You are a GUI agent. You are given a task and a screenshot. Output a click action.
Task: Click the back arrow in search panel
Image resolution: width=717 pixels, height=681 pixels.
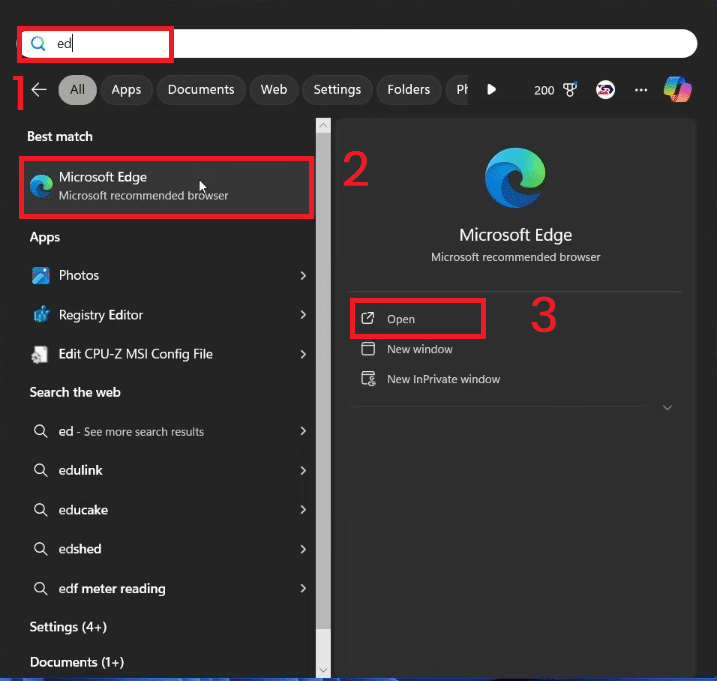tap(39, 90)
